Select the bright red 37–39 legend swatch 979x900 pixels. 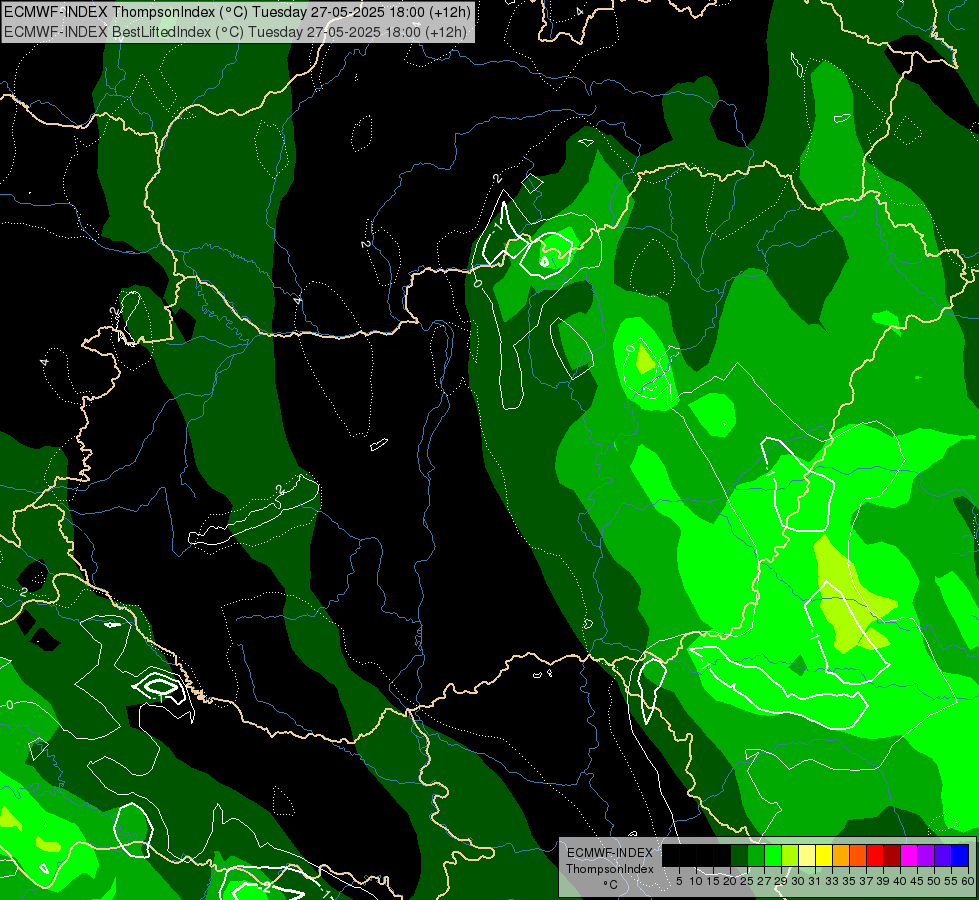coord(875,856)
